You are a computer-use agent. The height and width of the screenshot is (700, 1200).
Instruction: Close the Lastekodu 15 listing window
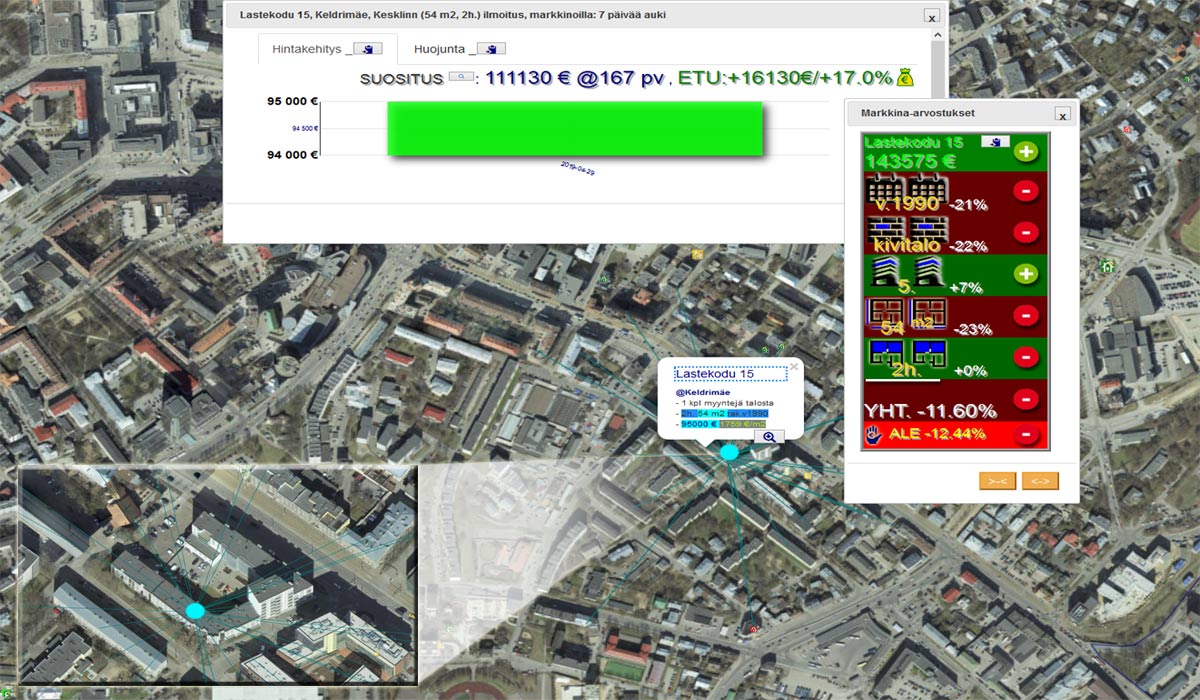(931, 17)
